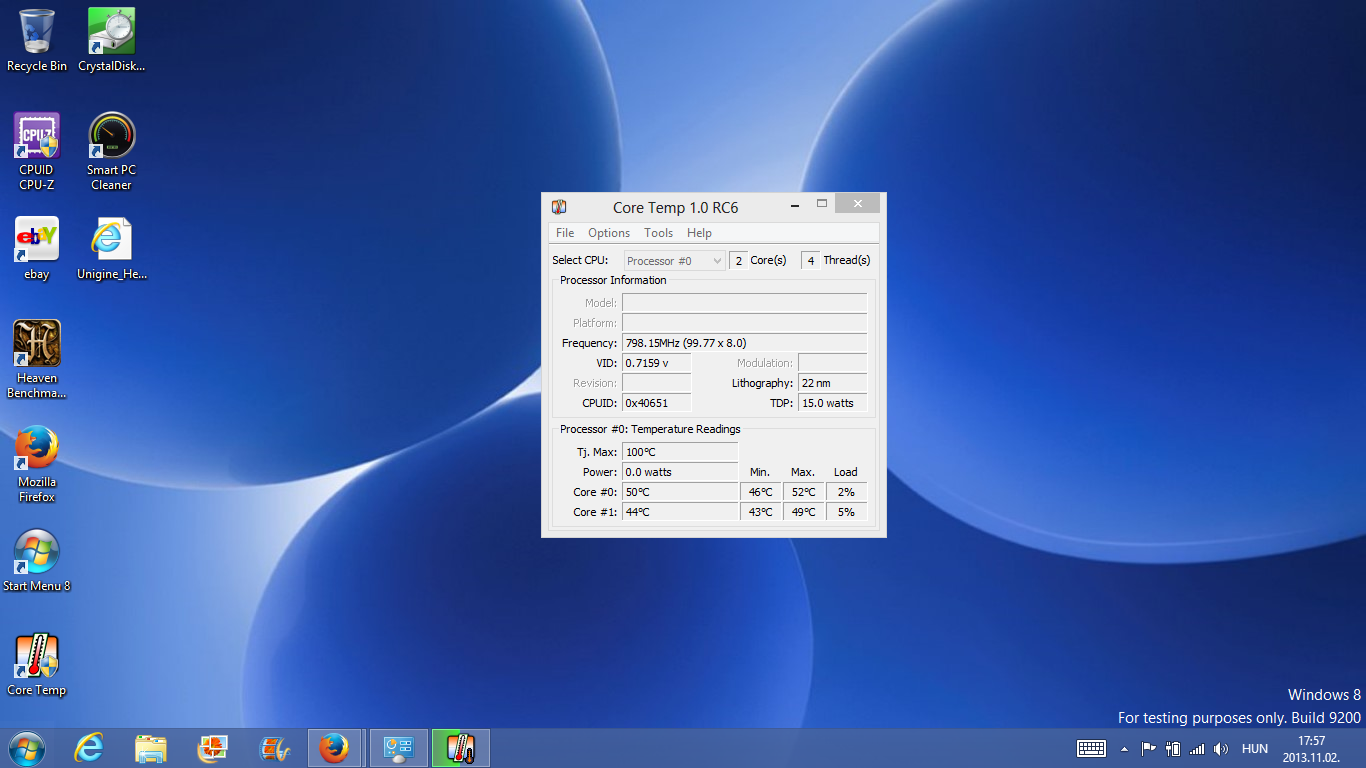The width and height of the screenshot is (1366, 768).
Task: Select the Heaven Benchmark desktop icon
Action: (37, 345)
